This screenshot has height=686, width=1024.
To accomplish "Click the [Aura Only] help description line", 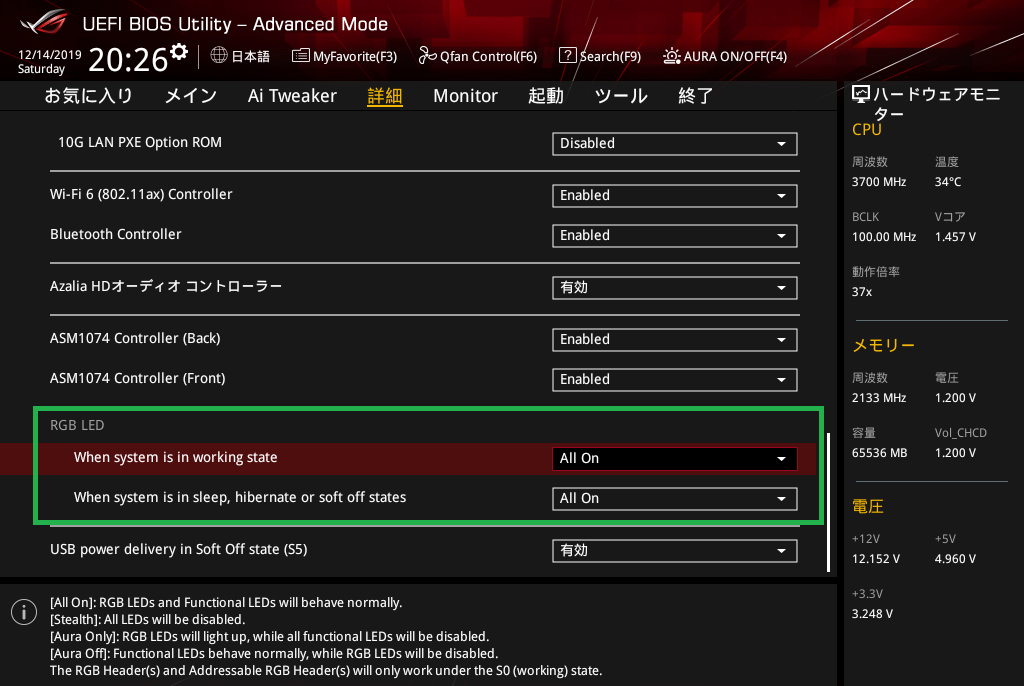I will pos(270,636).
